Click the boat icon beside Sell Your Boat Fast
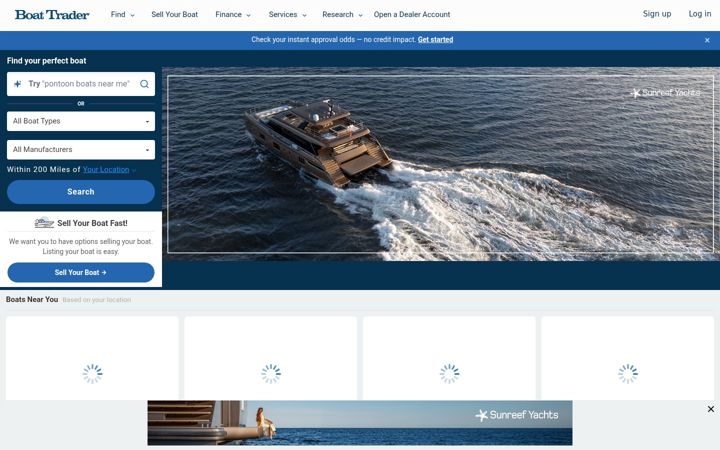 click(44, 223)
